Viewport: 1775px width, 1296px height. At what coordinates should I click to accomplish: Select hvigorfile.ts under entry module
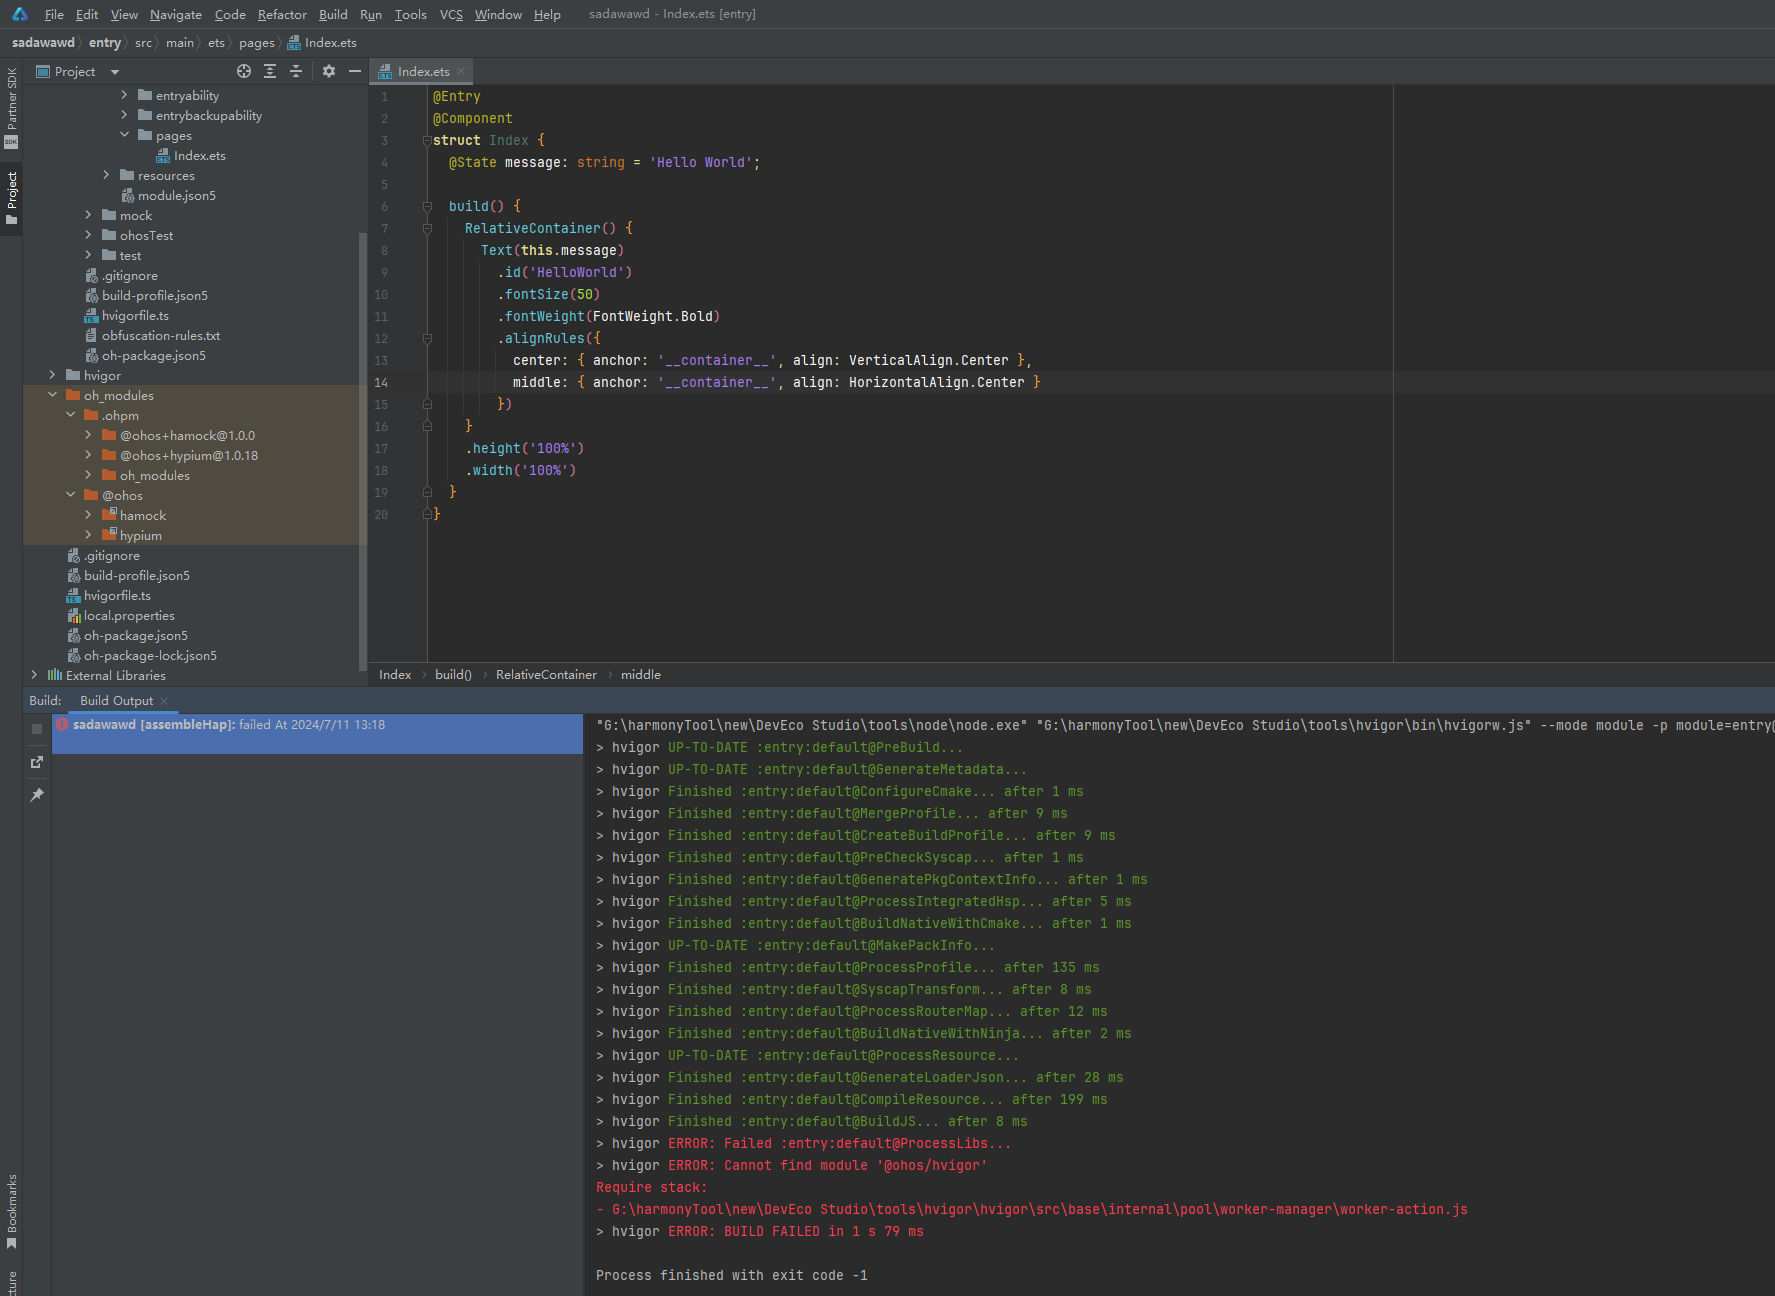click(x=135, y=315)
